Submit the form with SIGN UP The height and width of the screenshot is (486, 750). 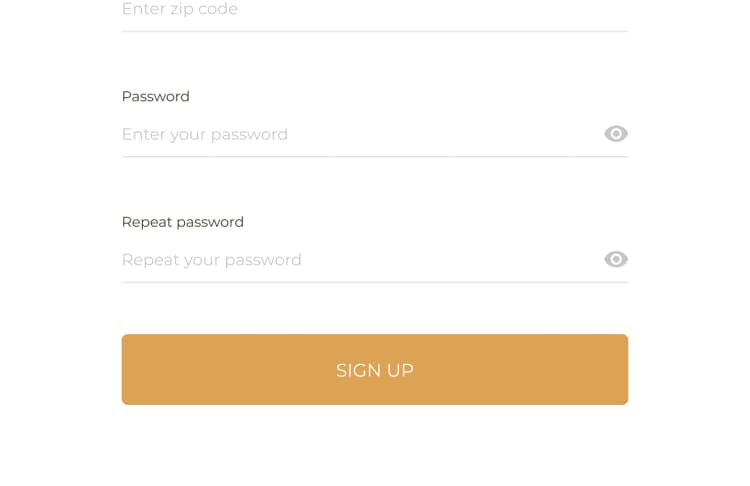point(374,370)
